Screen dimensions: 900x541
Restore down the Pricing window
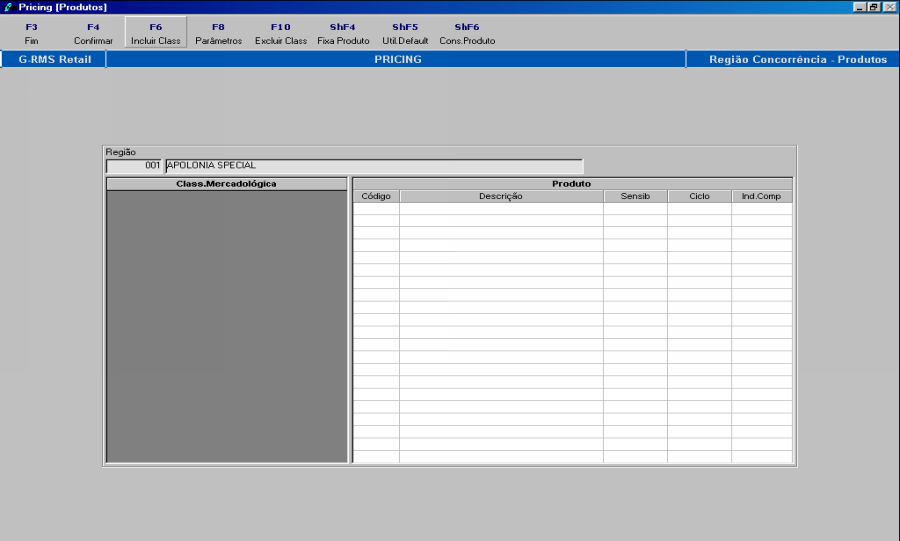pyautogui.click(x=874, y=7)
